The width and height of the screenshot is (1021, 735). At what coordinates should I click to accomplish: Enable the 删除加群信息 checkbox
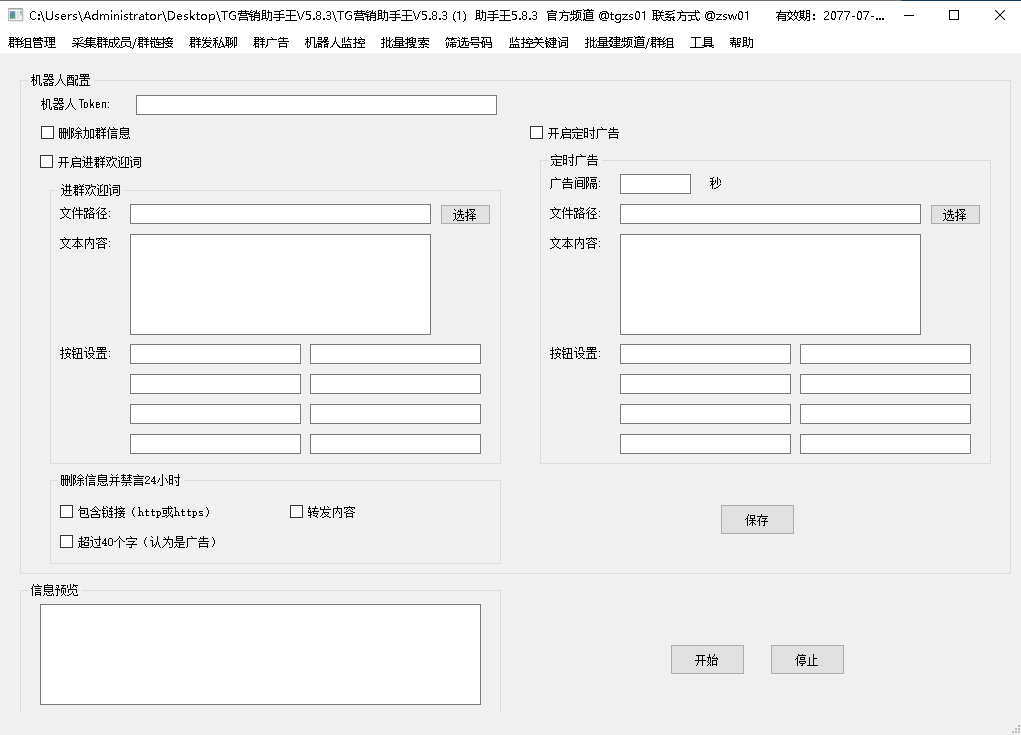click(x=47, y=133)
